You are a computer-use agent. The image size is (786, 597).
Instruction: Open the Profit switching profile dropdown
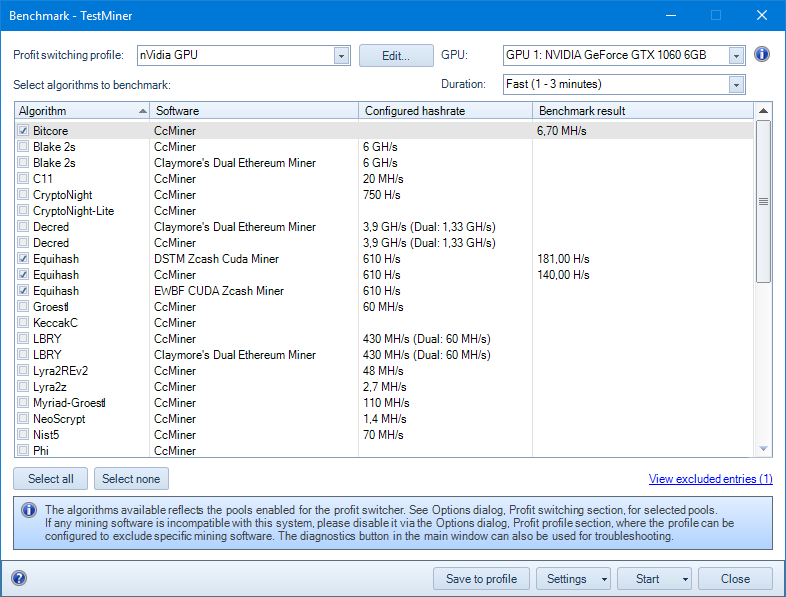tap(341, 56)
